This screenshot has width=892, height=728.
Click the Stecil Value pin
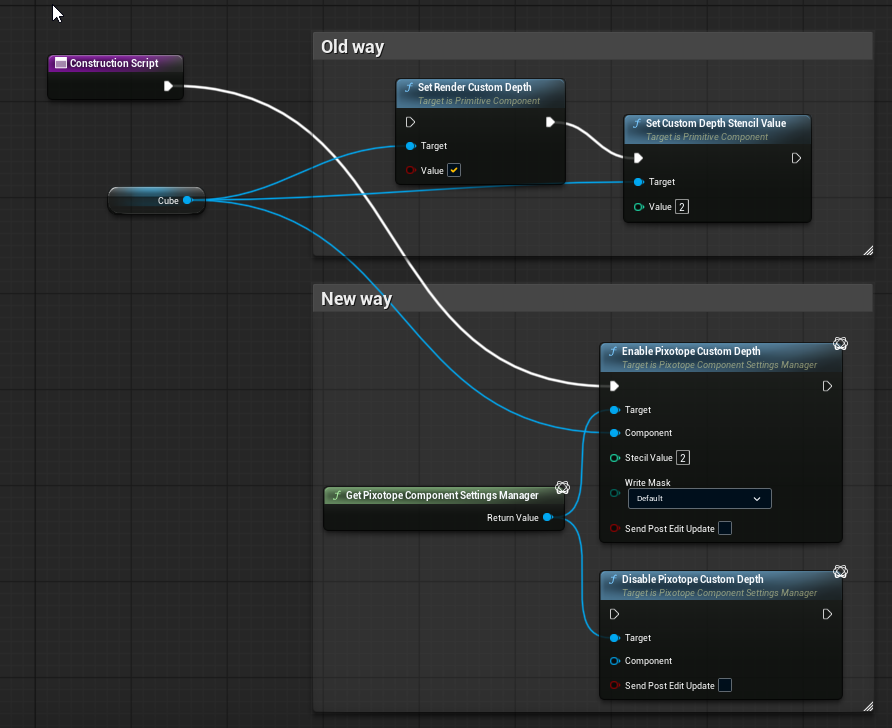[x=614, y=458]
